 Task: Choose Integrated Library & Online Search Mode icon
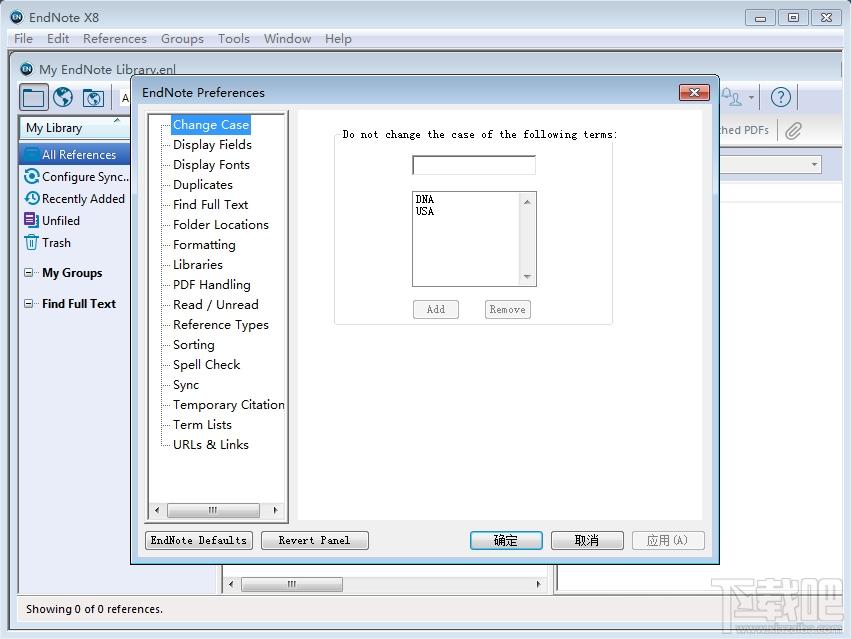point(93,98)
